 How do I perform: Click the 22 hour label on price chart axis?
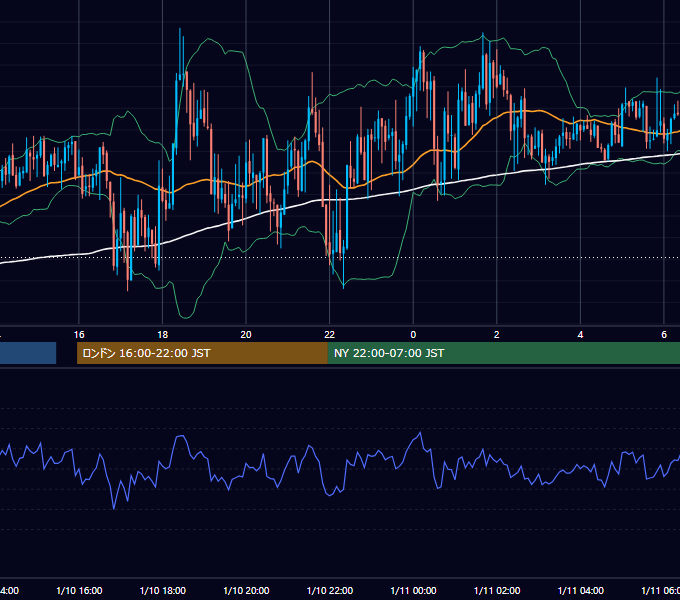[x=330, y=335]
